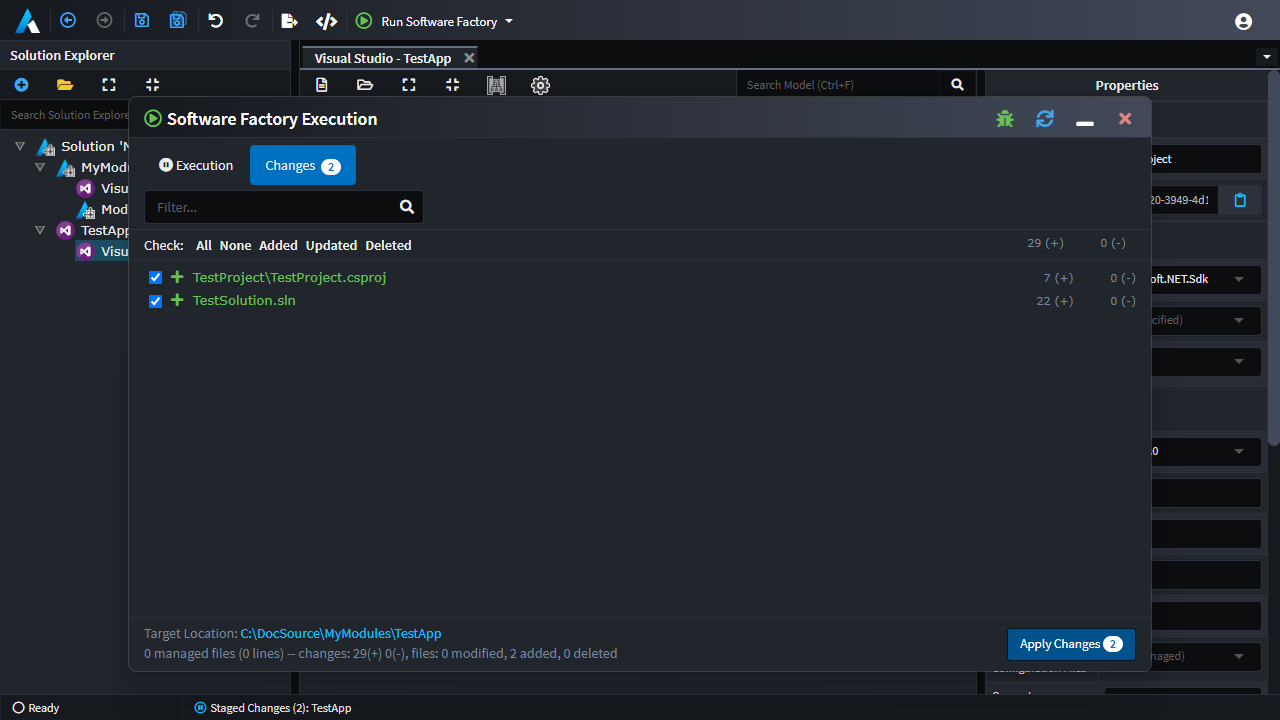Open the user account icon
This screenshot has height=720, width=1280.
point(1243,21)
